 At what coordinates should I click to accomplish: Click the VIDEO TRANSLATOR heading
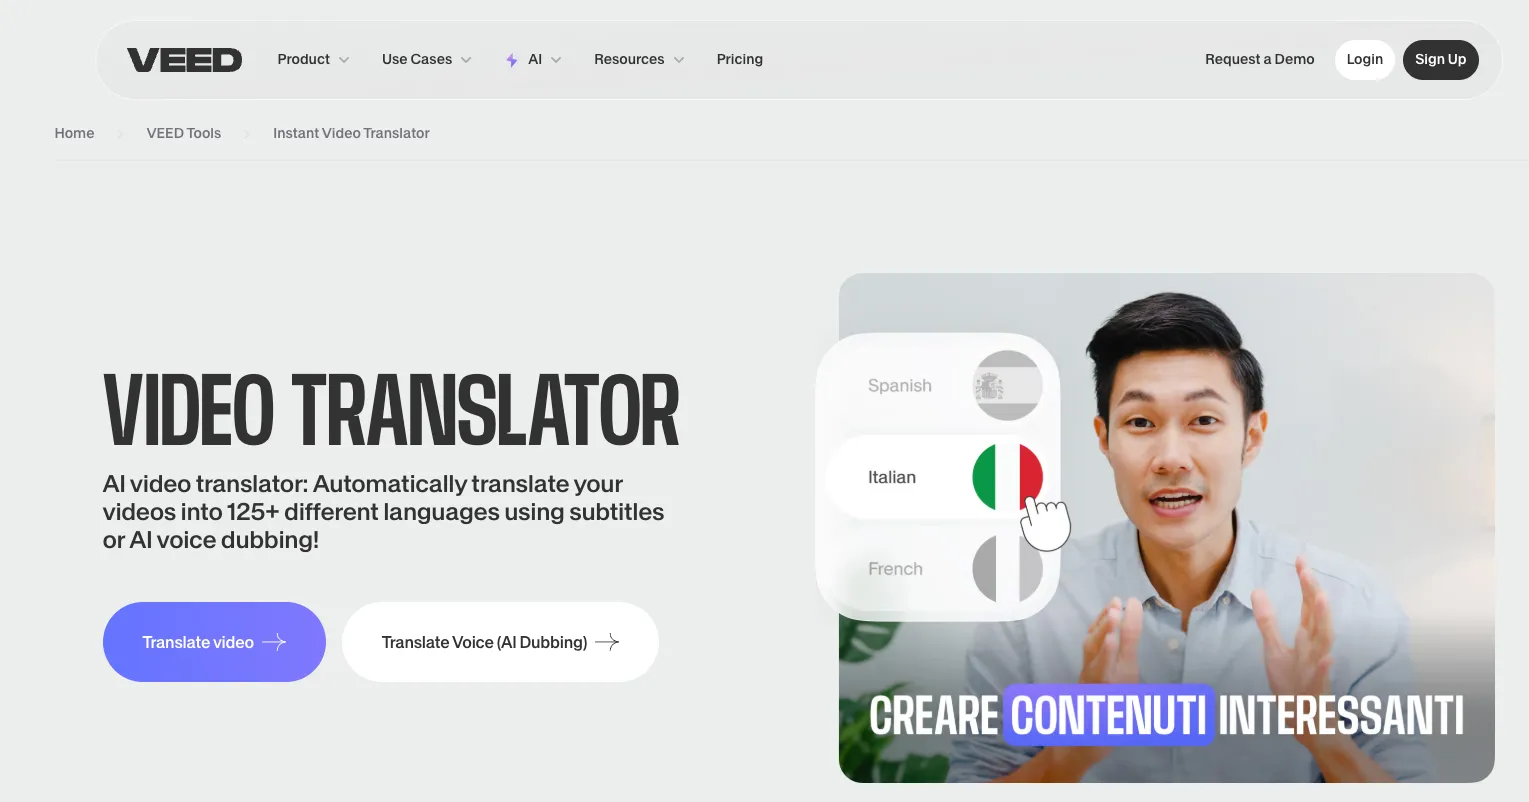tap(391, 411)
